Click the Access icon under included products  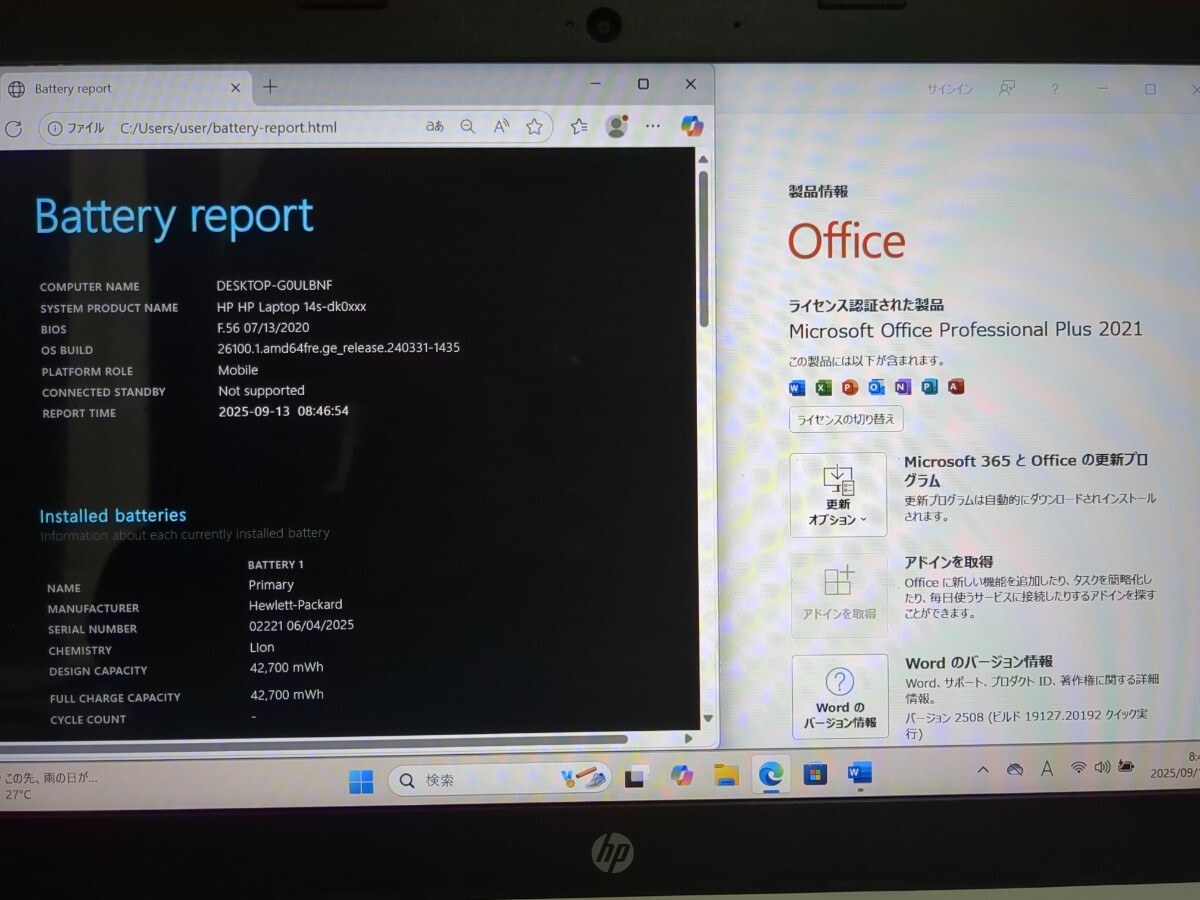pyautogui.click(x=955, y=387)
